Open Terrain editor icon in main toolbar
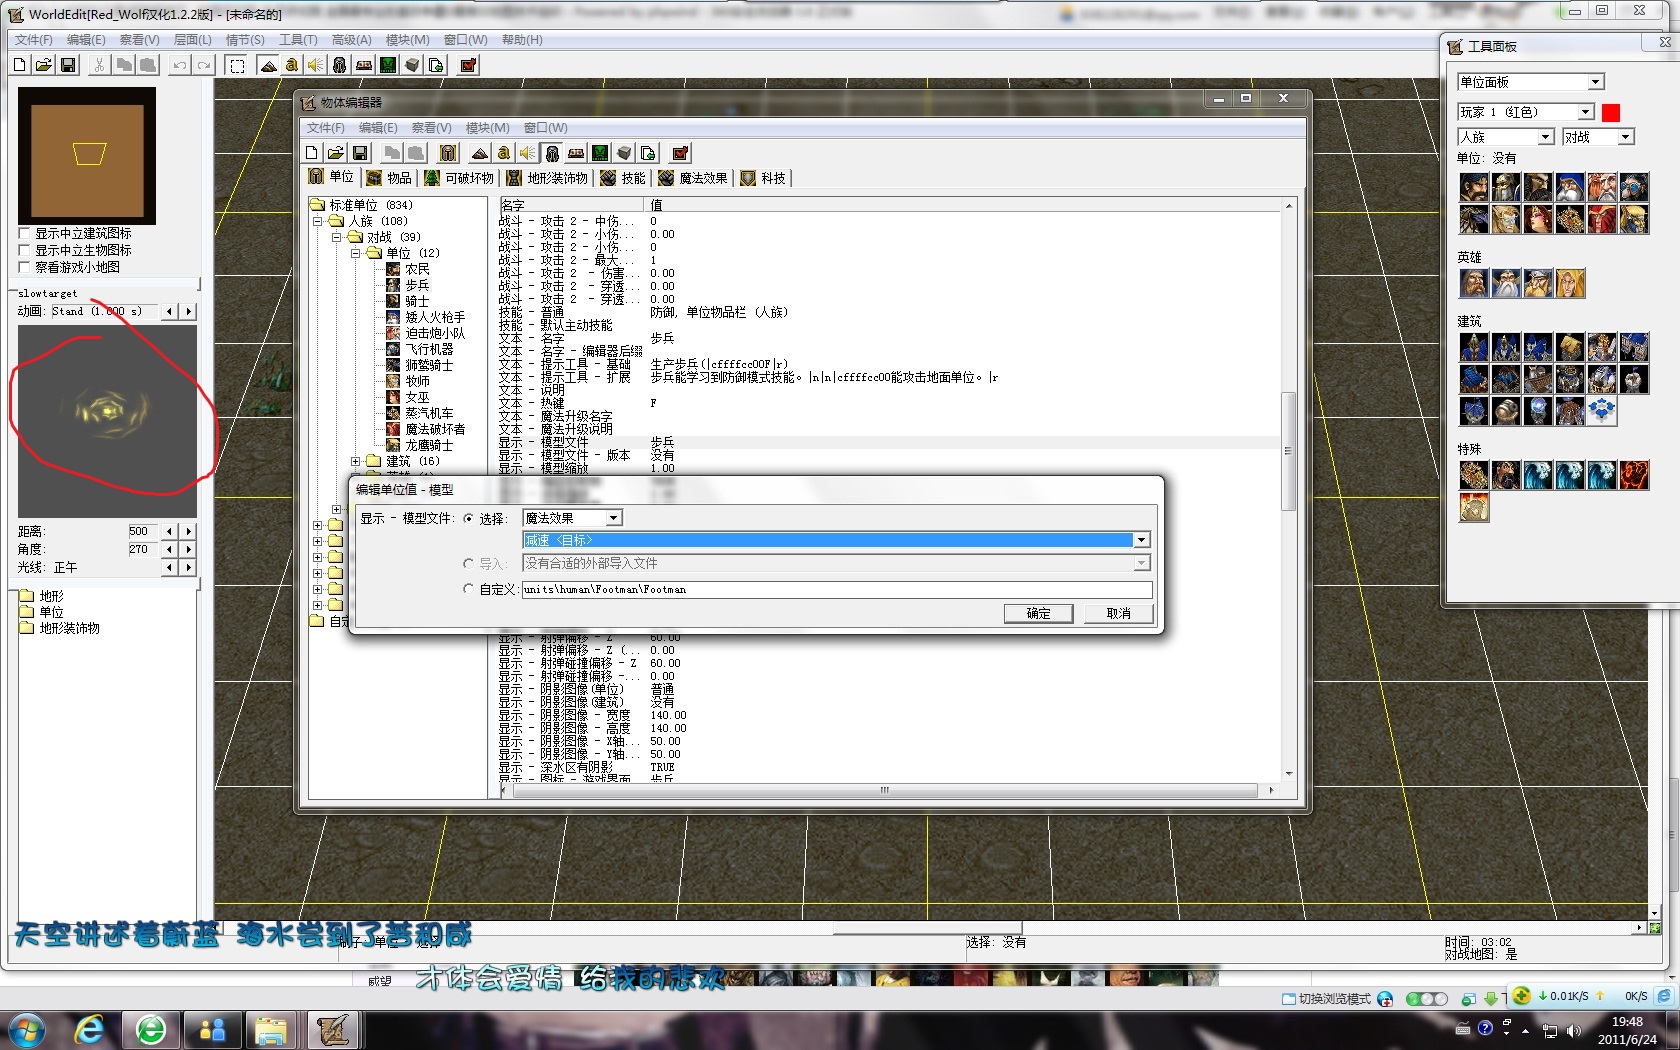The width and height of the screenshot is (1680, 1050). point(268,65)
